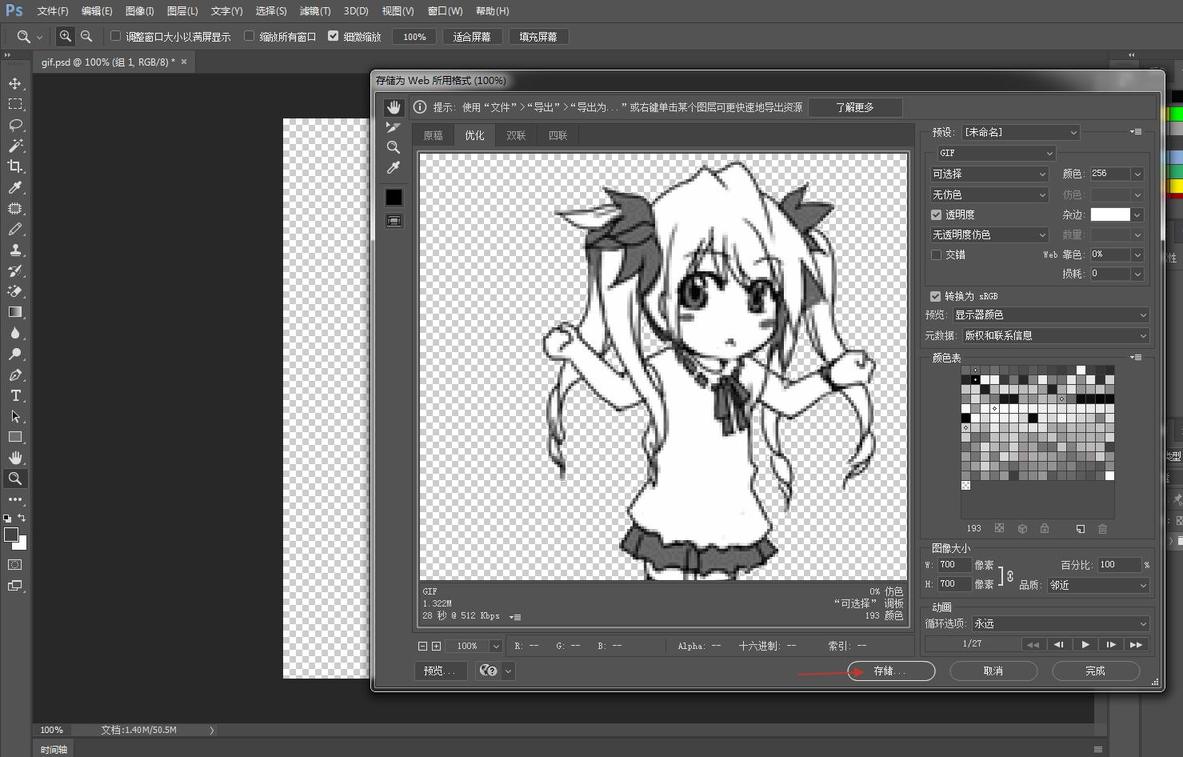
Task: Select the Type tool
Action: (x=15, y=396)
